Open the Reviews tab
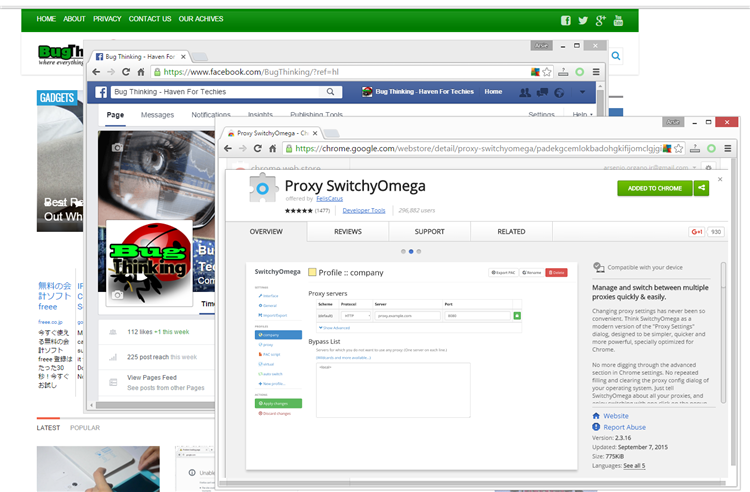This screenshot has width=750, height=492. (348, 231)
